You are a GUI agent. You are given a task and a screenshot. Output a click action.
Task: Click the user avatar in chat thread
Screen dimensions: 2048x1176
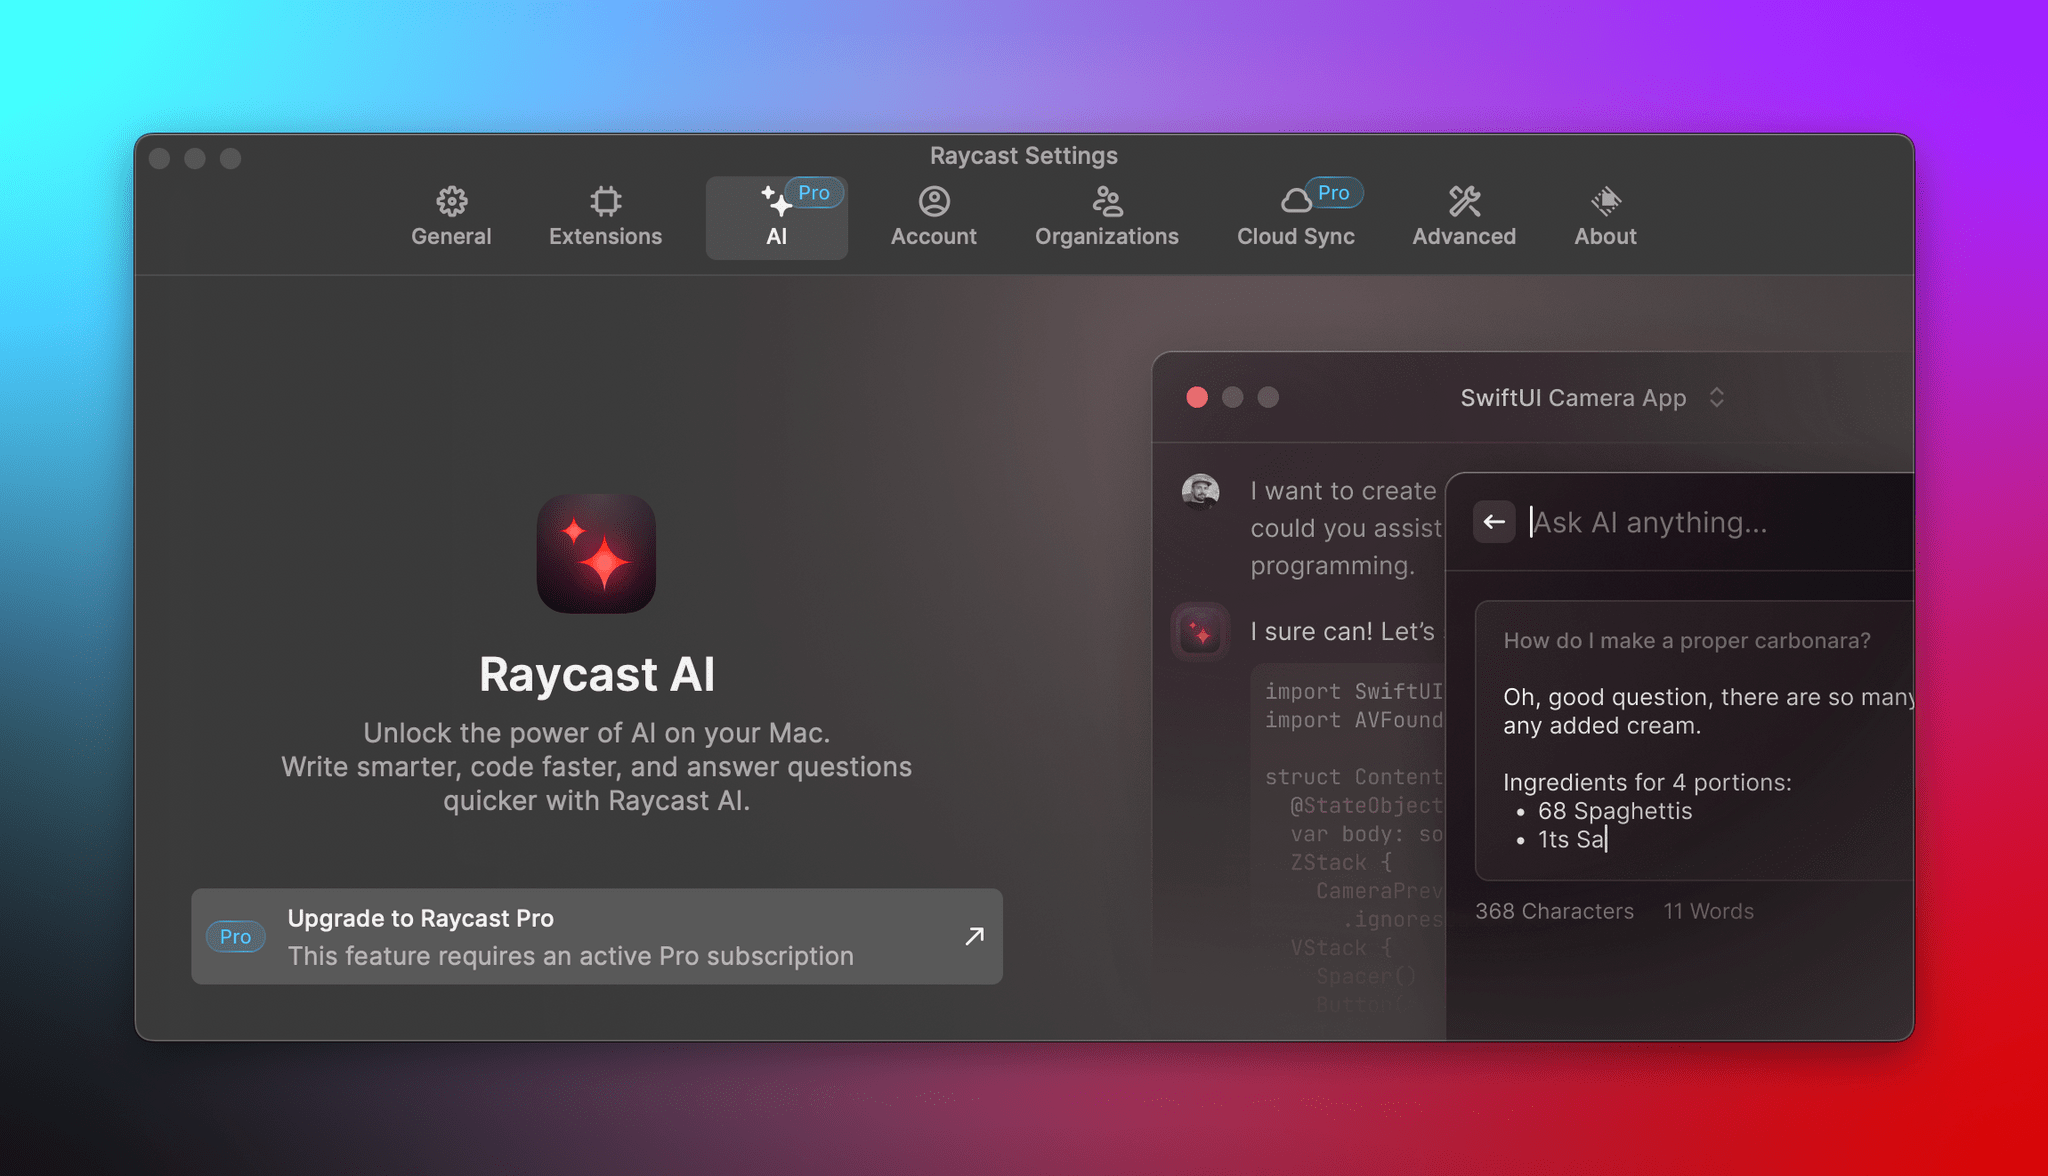pyautogui.click(x=1203, y=491)
